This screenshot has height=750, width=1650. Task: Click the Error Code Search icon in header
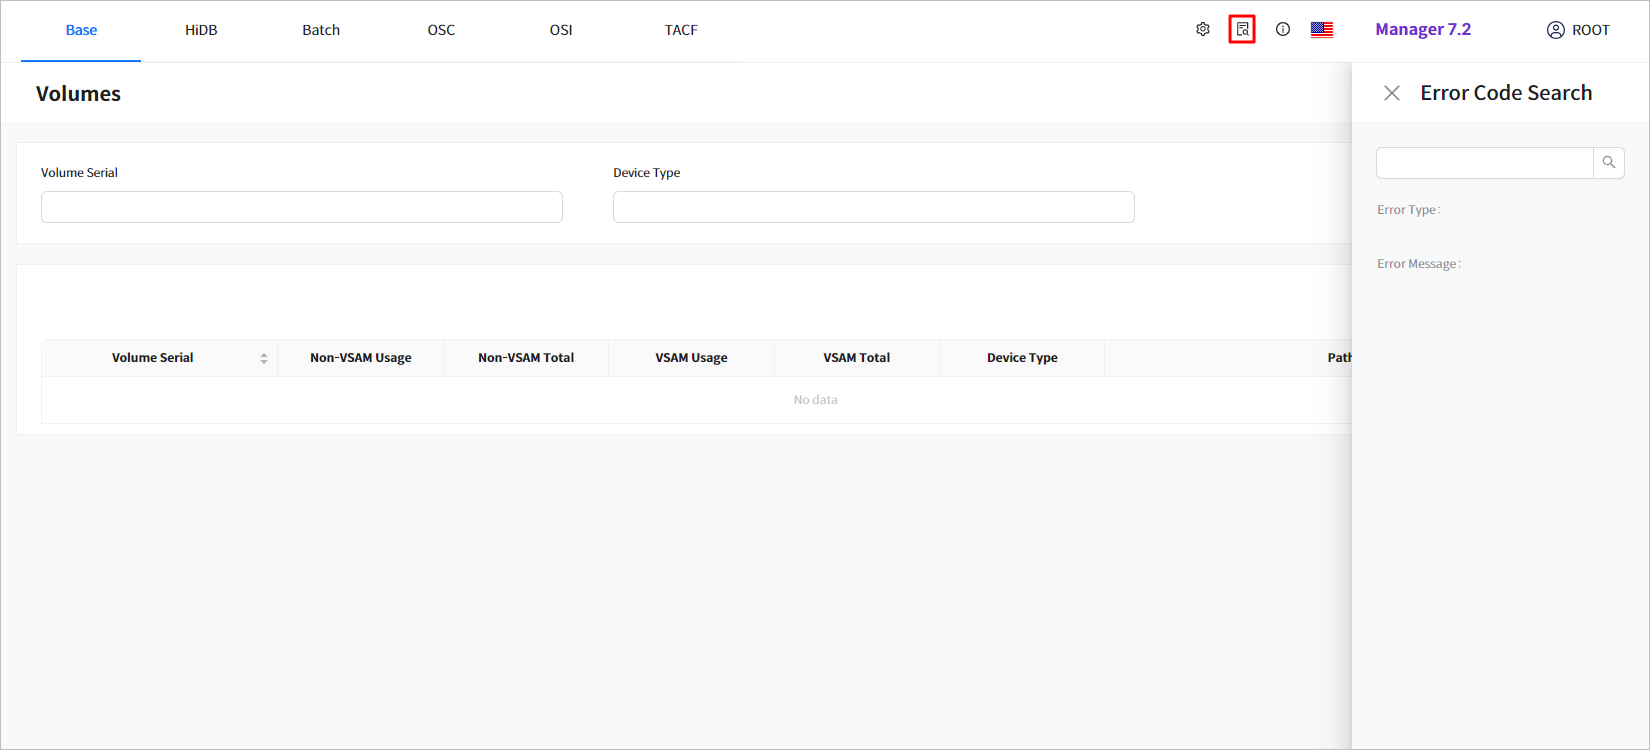(x=1242, y=30)
